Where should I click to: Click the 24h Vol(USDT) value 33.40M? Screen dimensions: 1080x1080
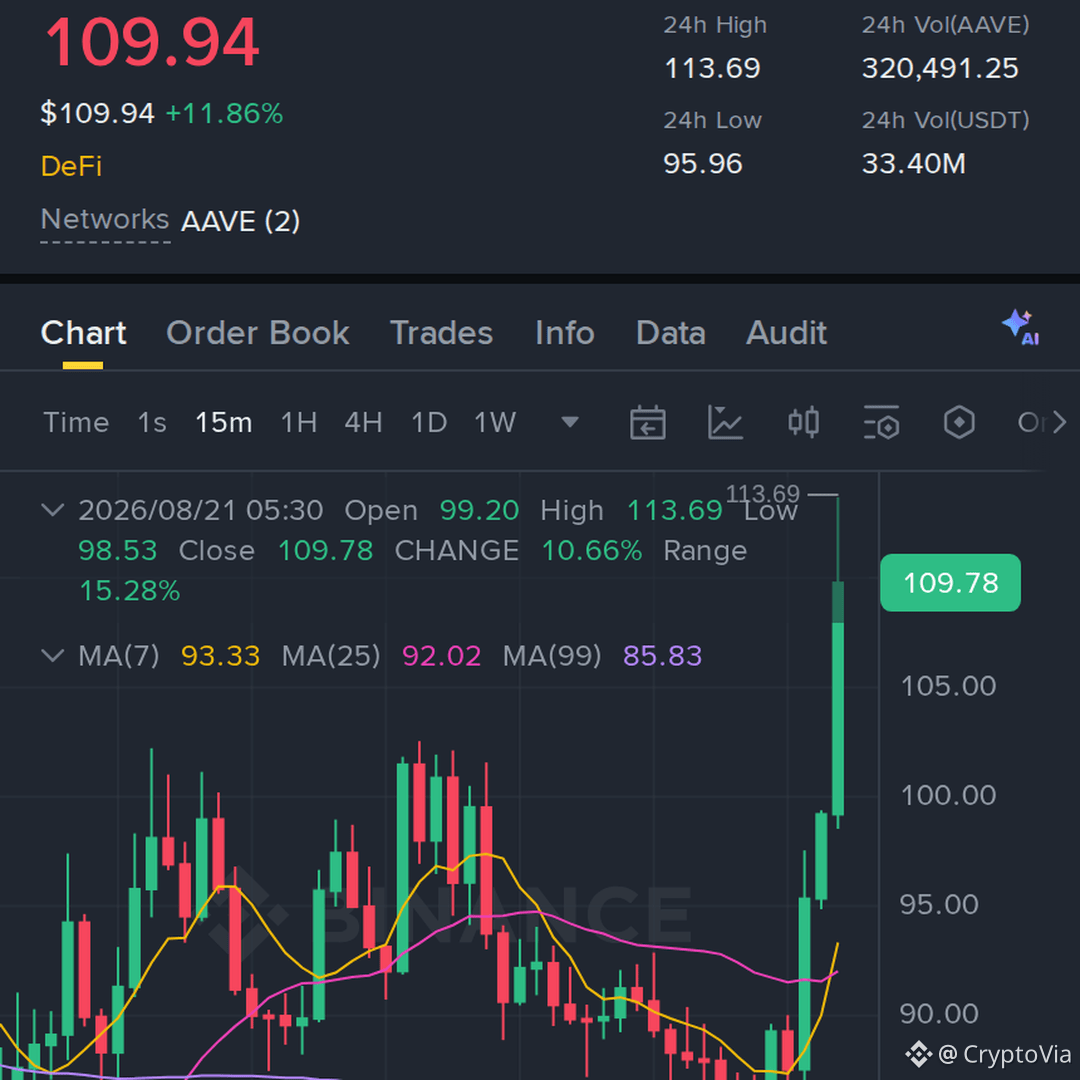click(913, 164)
